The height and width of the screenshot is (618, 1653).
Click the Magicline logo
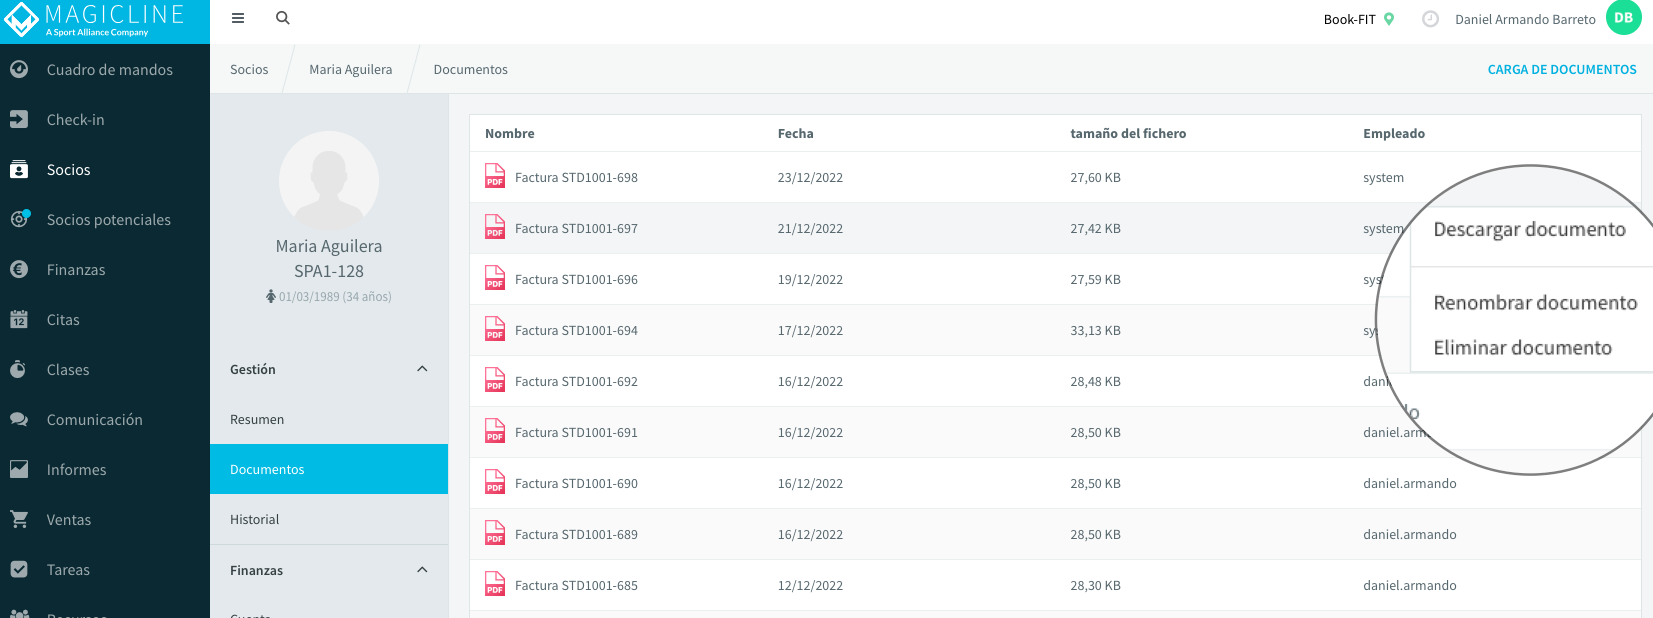[x=96, y=20]
